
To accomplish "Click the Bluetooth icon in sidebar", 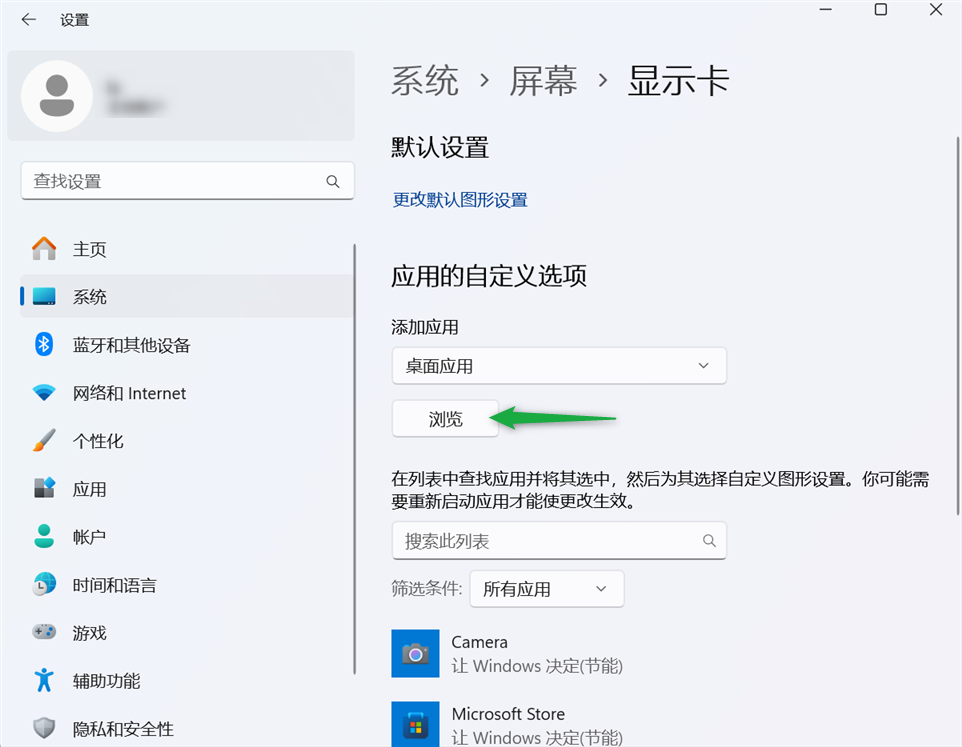I will point(44,345).
